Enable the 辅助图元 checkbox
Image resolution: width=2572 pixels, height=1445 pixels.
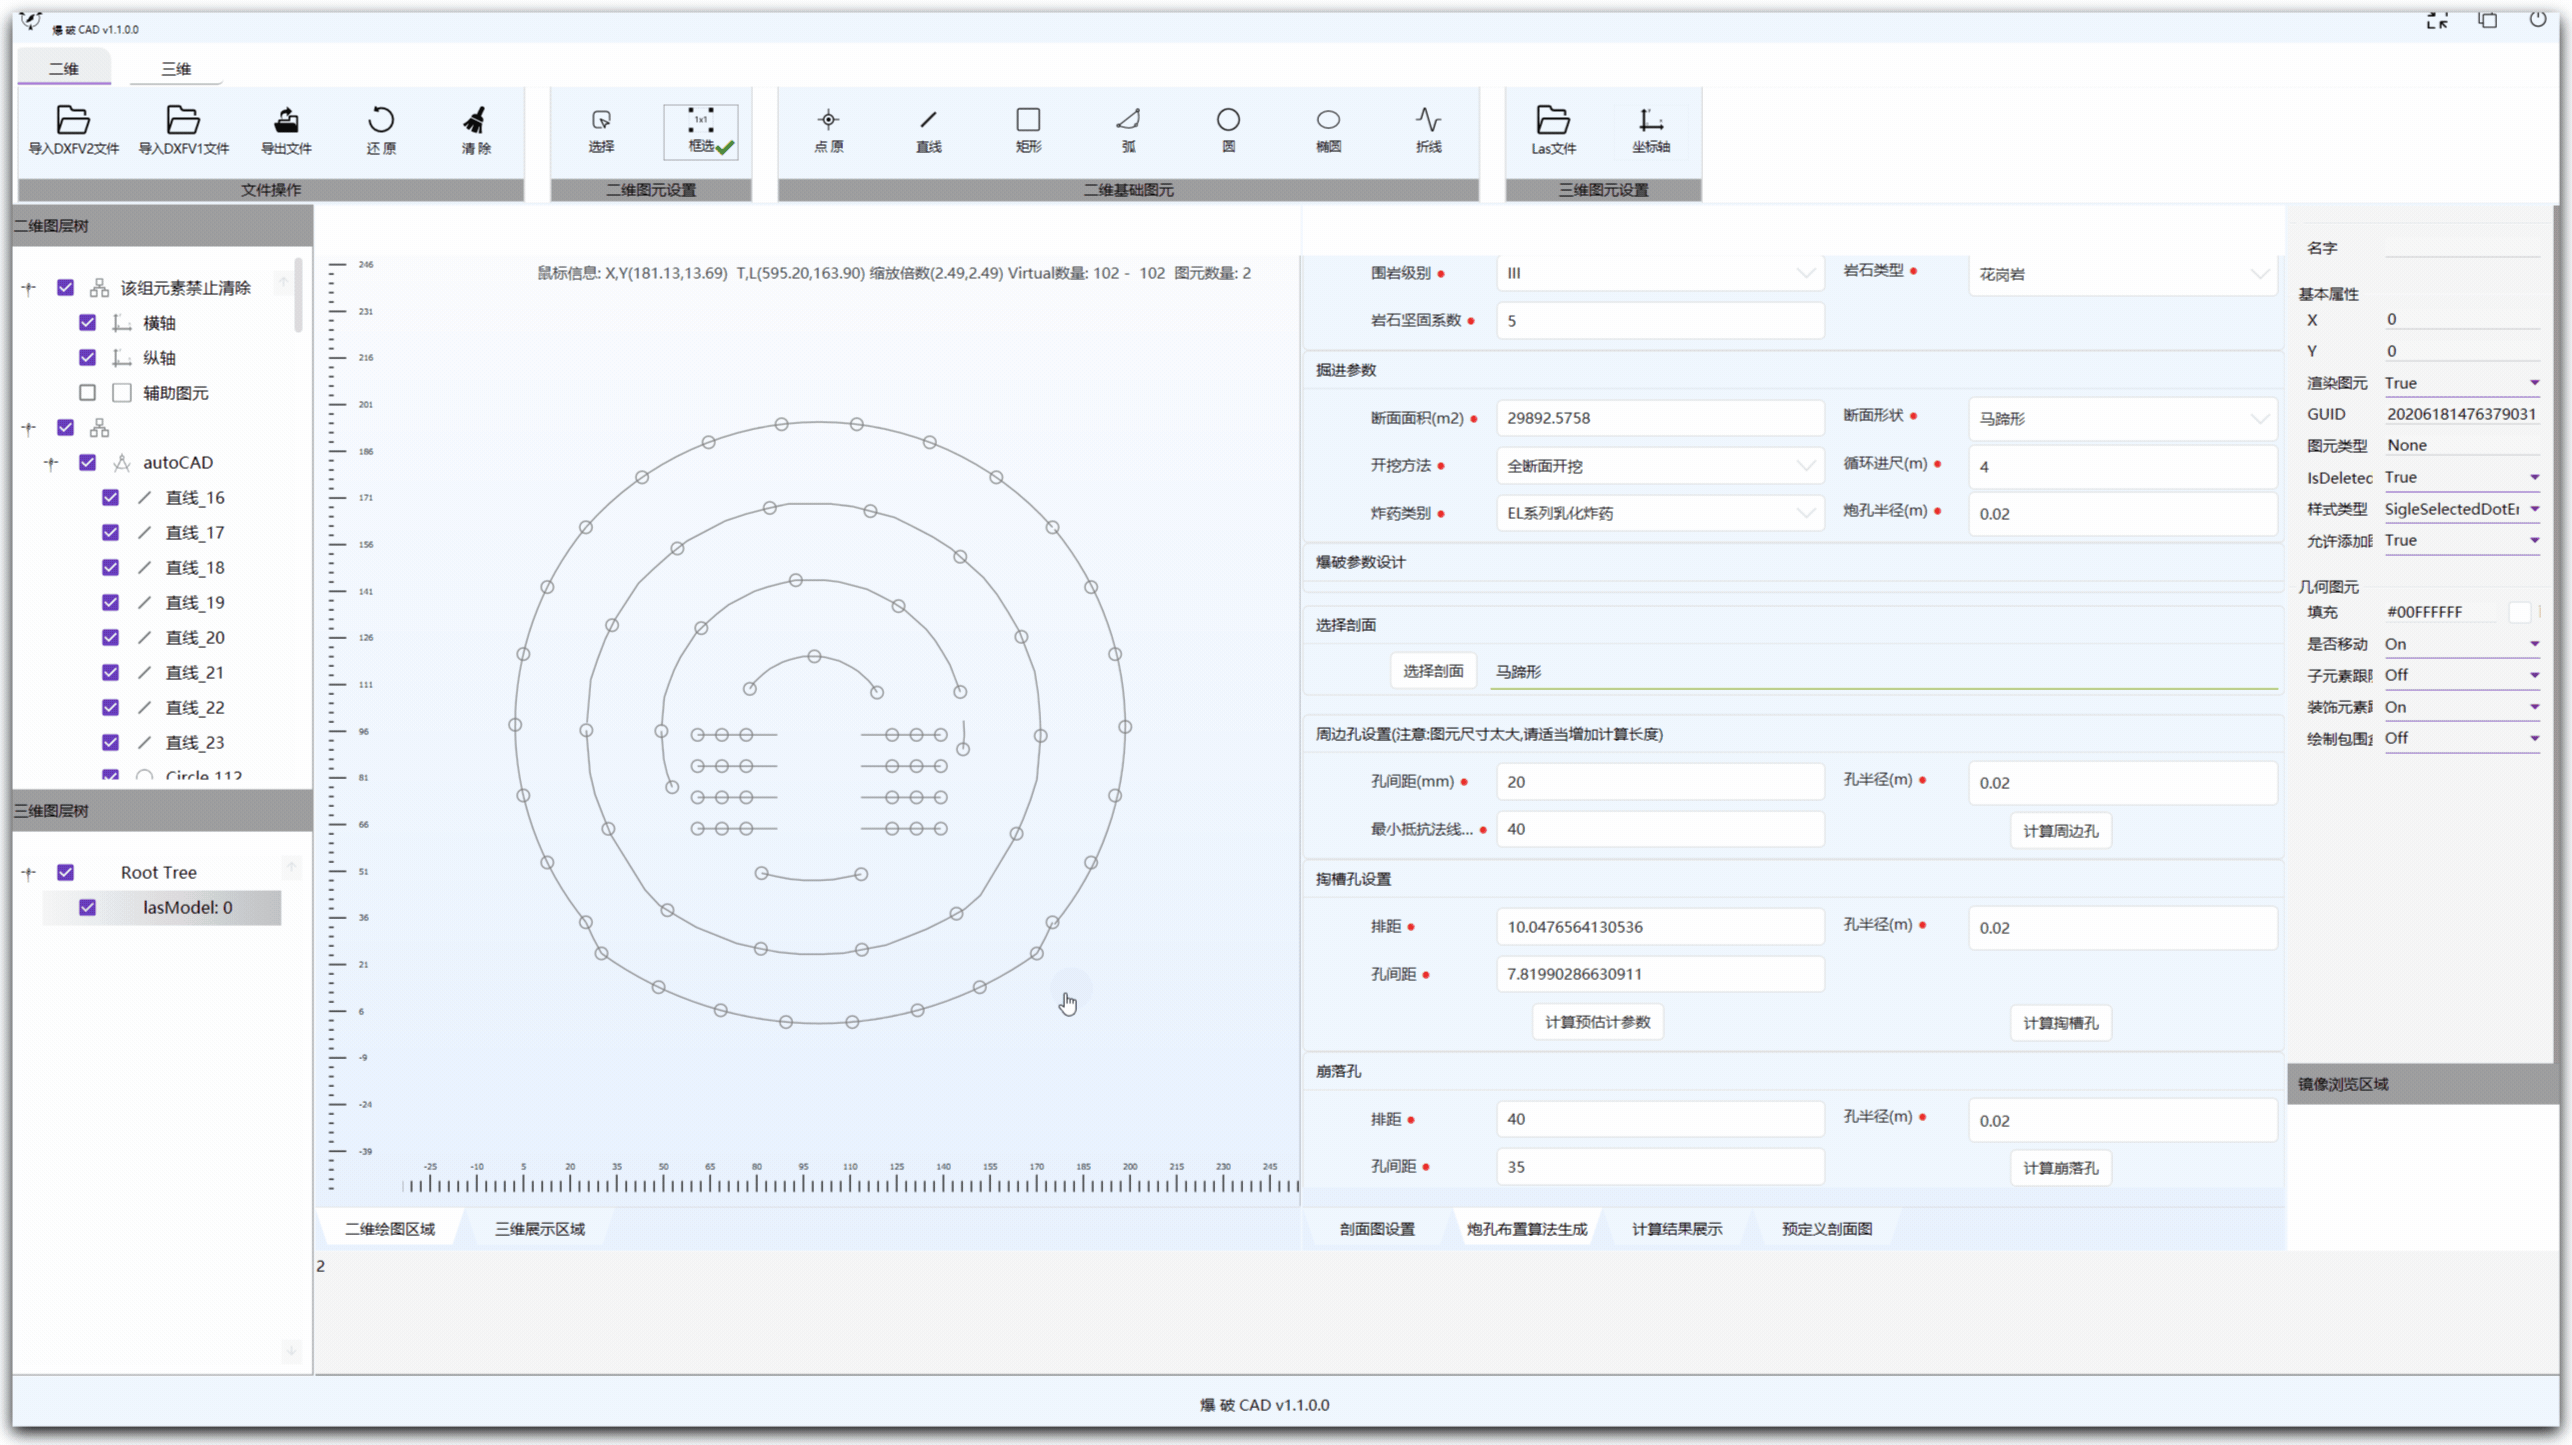point(88,393)
